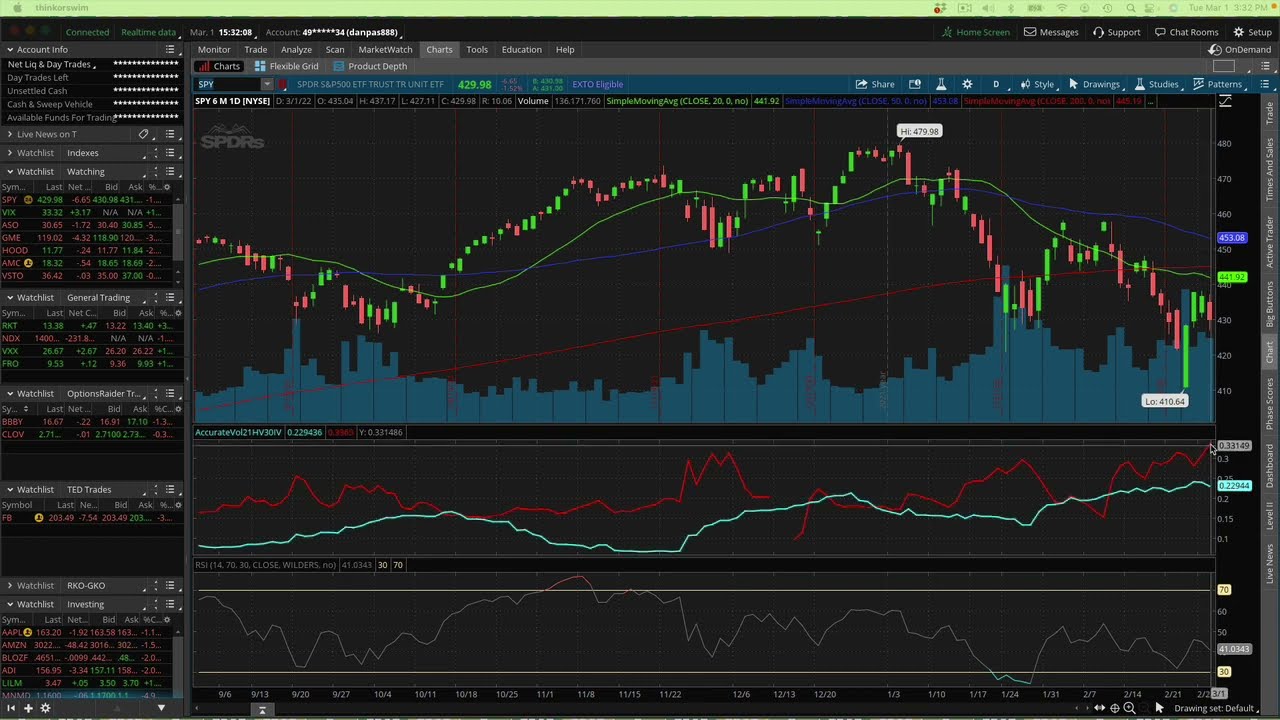Open the Drawings menu
This screenshot has height=720, width=1280.
pyautogui.click(x=1094, y=84)
